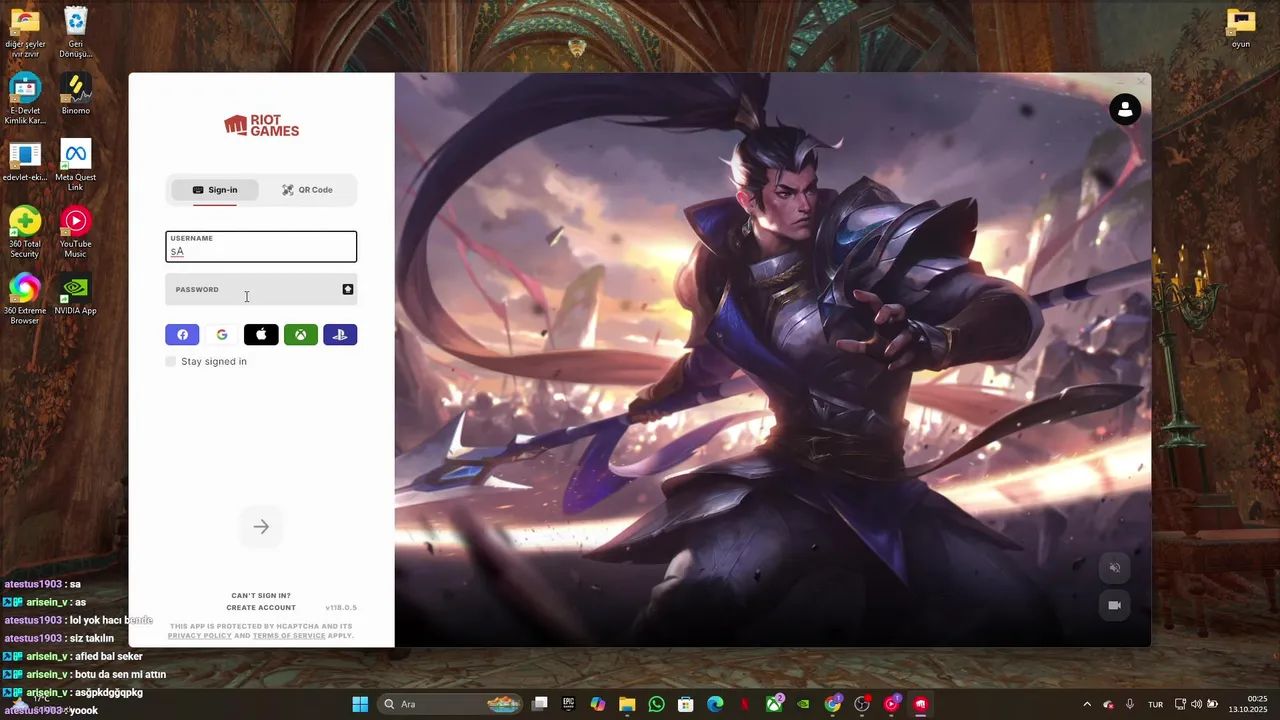
Task: Toggle background animation with camera icon
Action: click(1114, 605)
